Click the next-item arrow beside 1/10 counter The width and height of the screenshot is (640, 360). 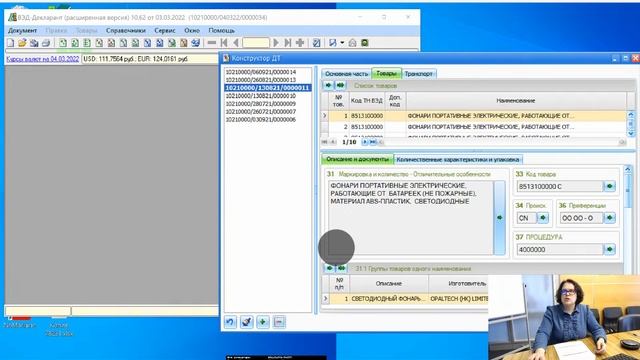(x=365, y=142)
